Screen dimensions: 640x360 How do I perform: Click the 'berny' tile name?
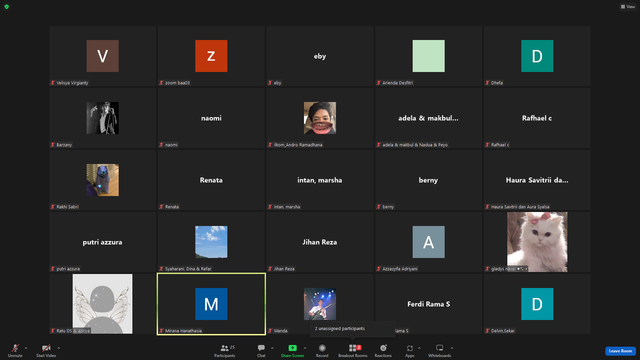428,180
